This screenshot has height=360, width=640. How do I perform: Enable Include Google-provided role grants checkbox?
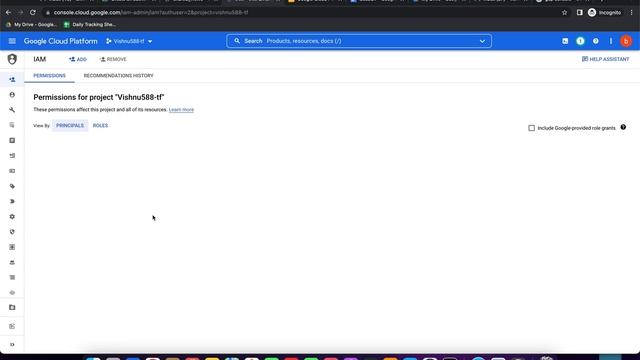[x=531, y=128]
